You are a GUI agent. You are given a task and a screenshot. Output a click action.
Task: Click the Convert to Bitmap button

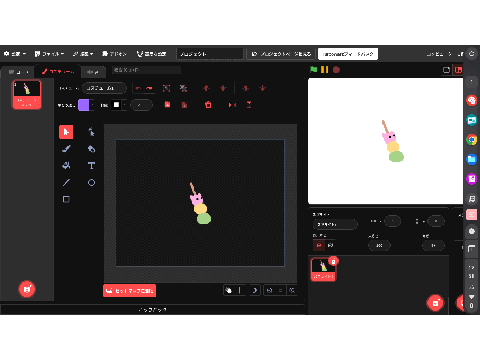pos(129,291)
